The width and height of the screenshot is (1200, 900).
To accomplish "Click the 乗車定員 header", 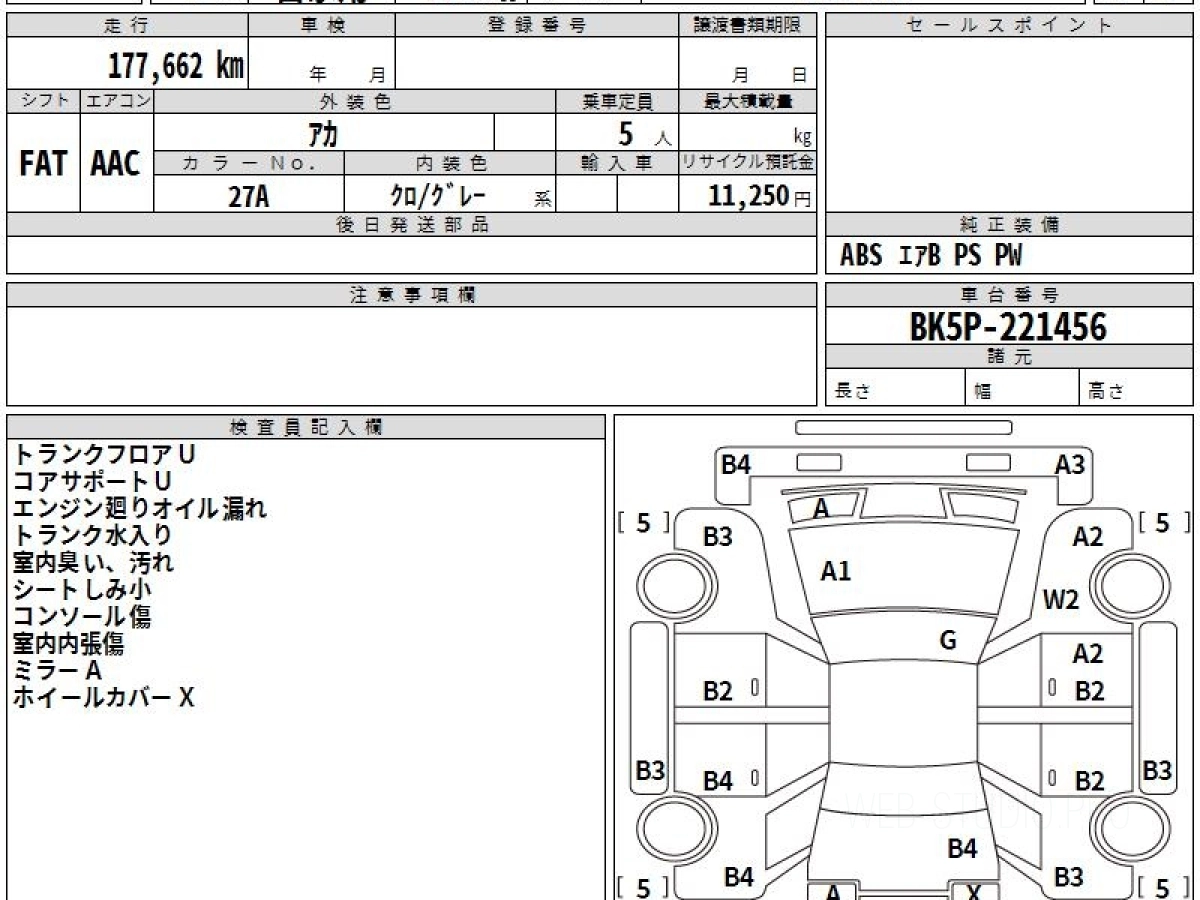I will (x=617, y=101).
